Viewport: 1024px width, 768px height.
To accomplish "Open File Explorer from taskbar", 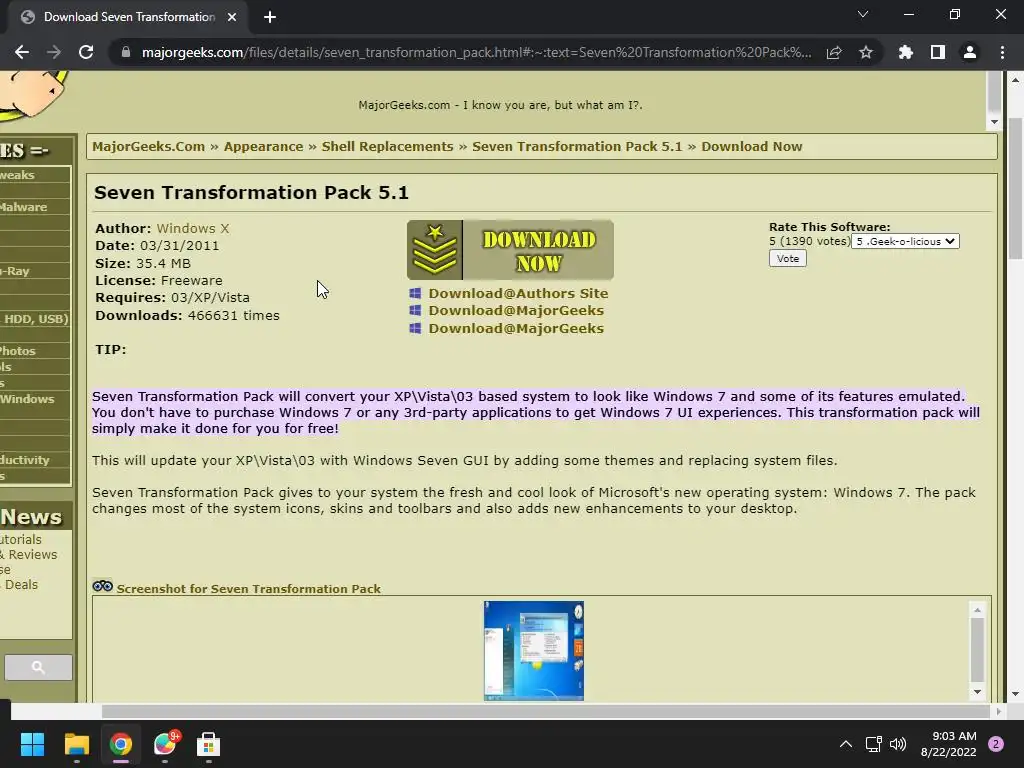I will point(76,744).
